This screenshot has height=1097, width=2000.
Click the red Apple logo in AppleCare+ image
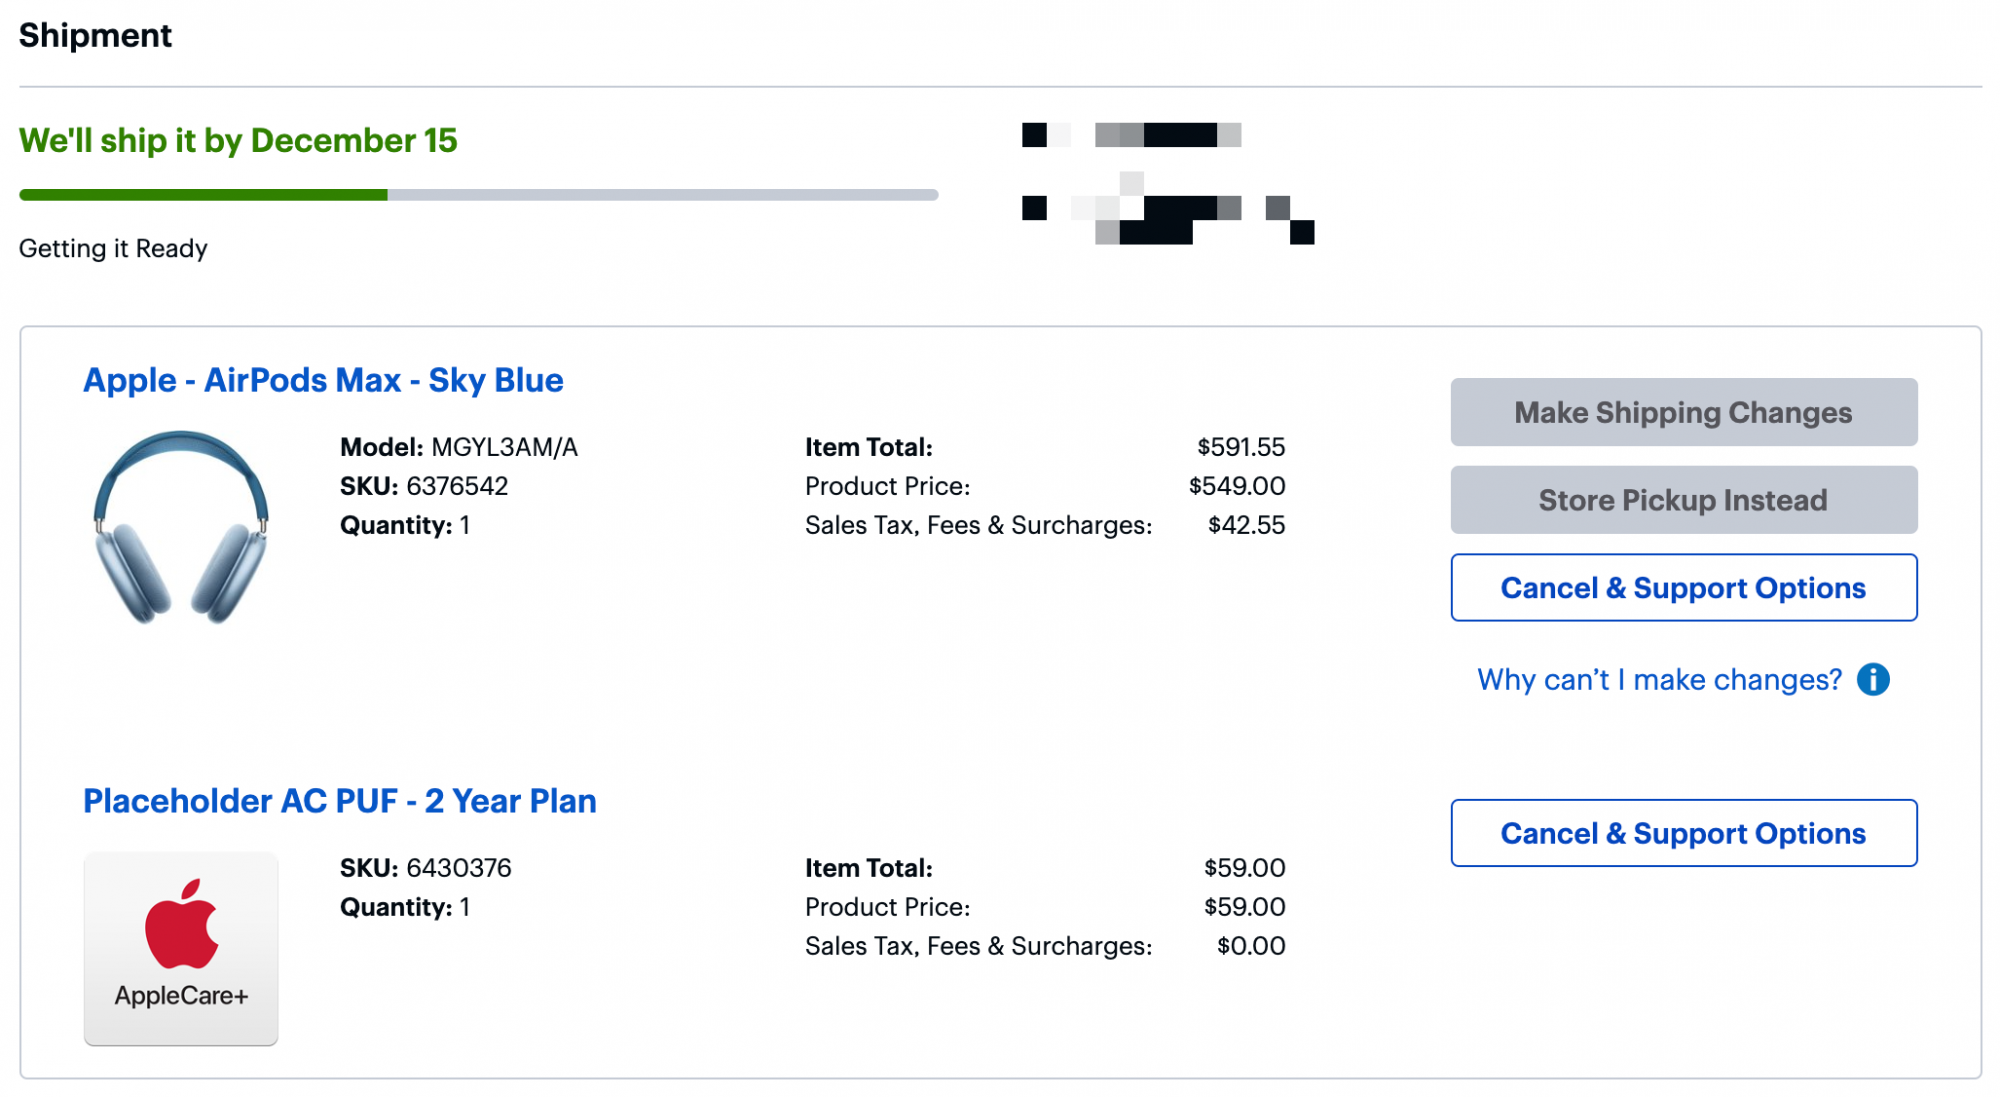181,924
